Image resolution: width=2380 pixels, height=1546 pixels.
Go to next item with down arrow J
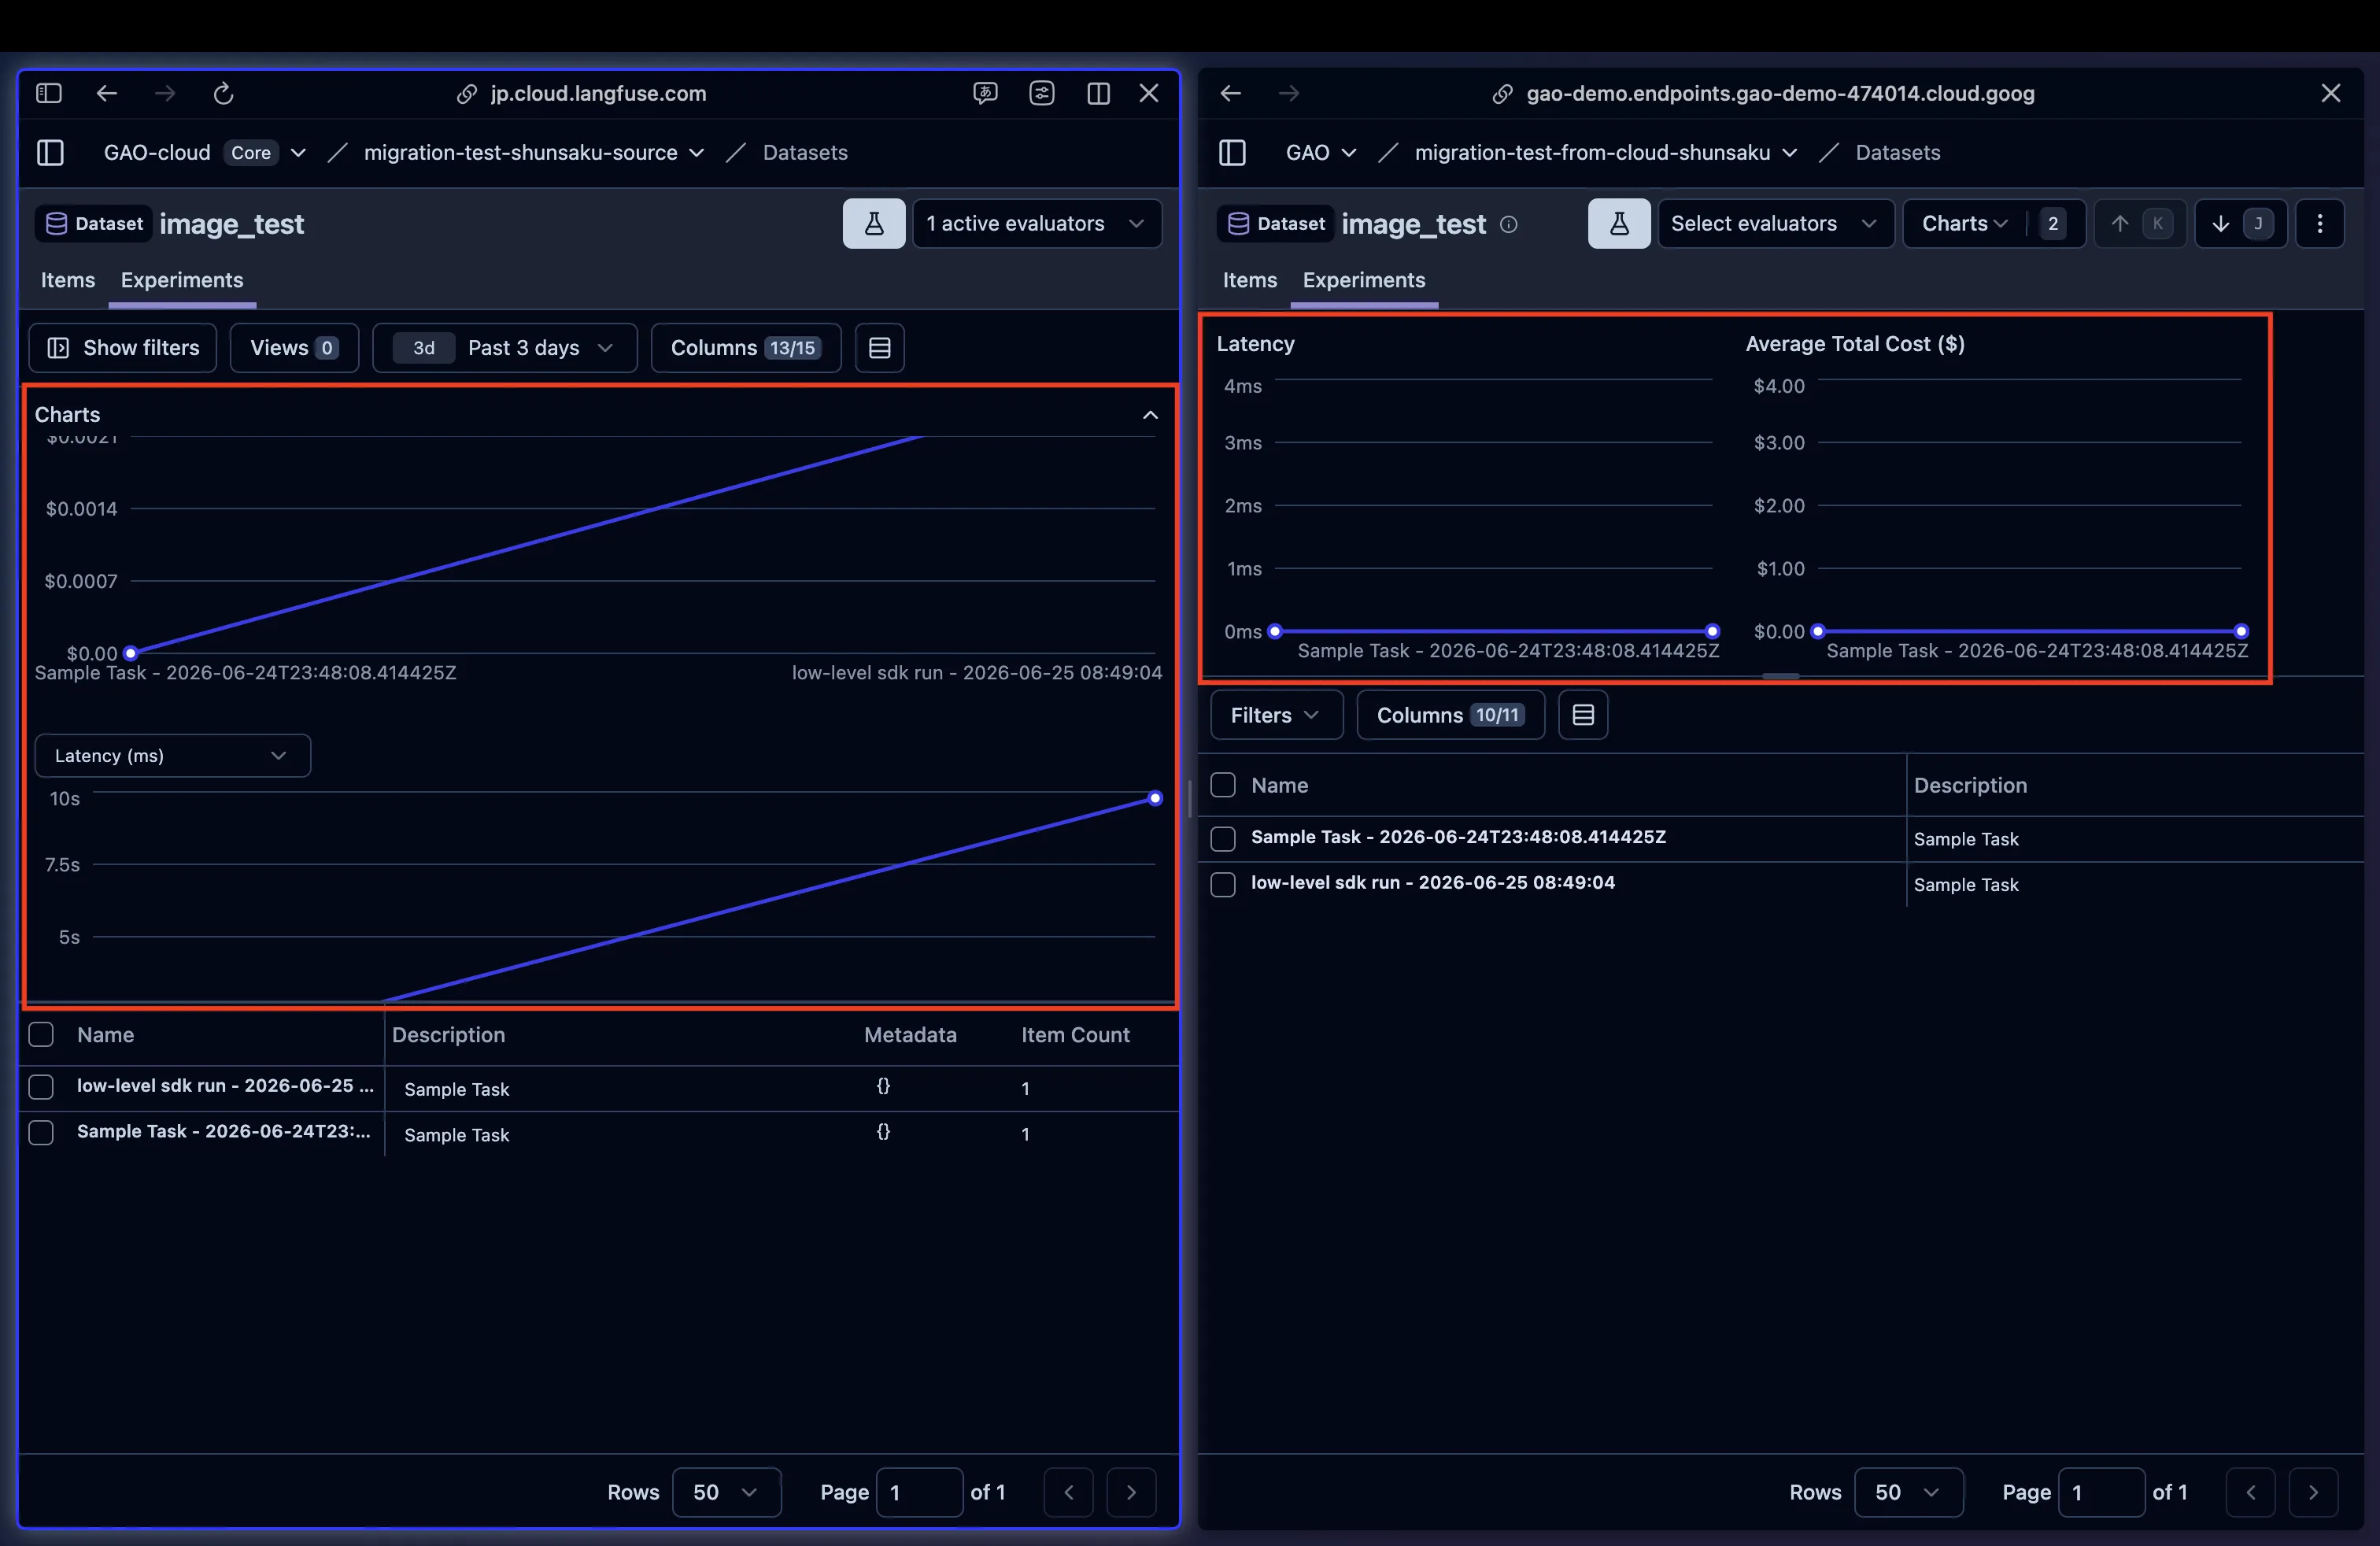coord(2240,223)
